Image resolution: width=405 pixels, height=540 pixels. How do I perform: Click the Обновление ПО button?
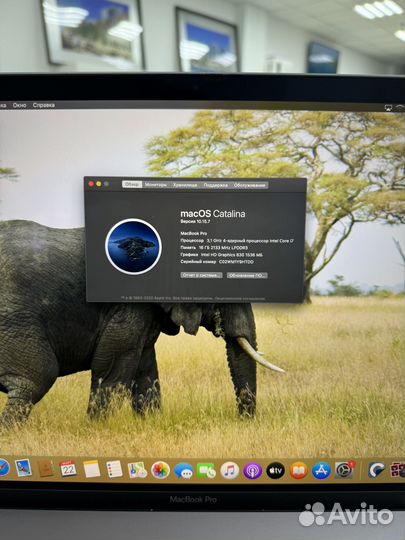[x=247, y=276]
